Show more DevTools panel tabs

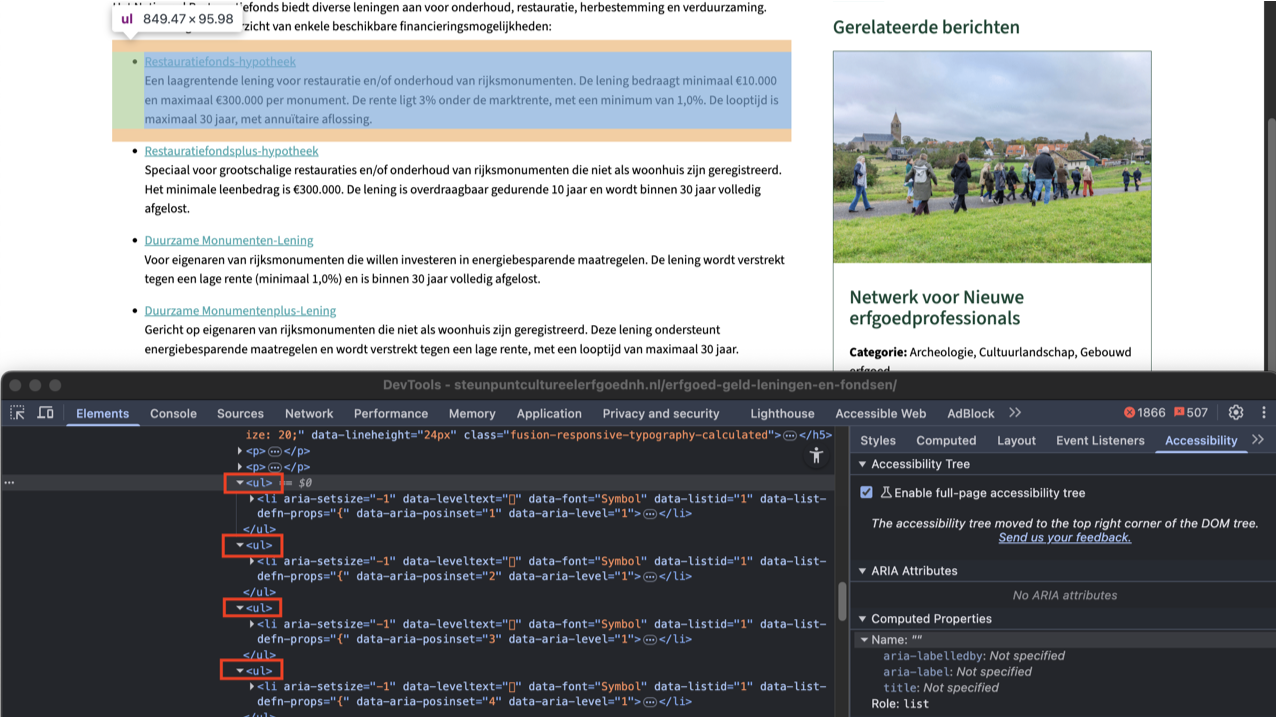1015,413
